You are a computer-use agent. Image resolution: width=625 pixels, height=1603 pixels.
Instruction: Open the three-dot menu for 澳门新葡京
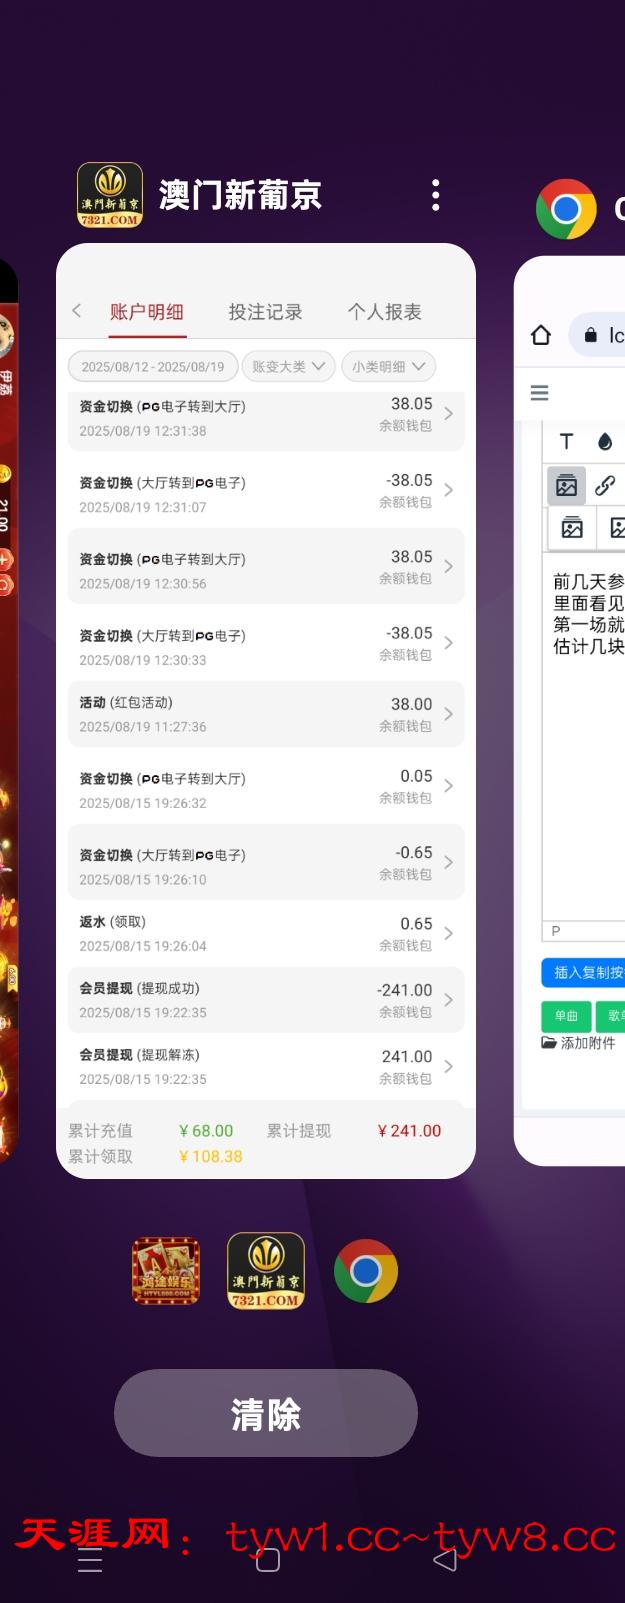[435, 195]
